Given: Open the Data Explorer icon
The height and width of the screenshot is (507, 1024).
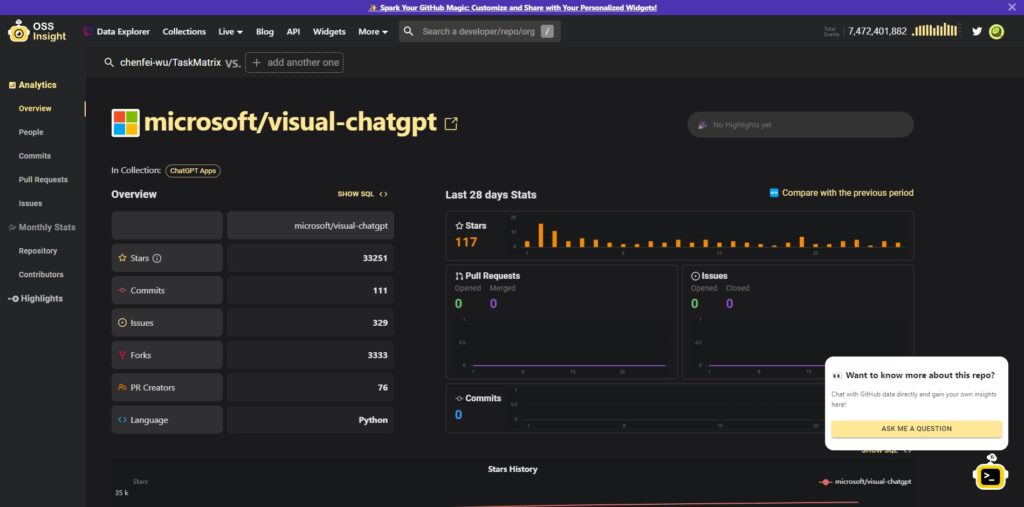Looking at the screenshot, I should [x=88, y=31].
